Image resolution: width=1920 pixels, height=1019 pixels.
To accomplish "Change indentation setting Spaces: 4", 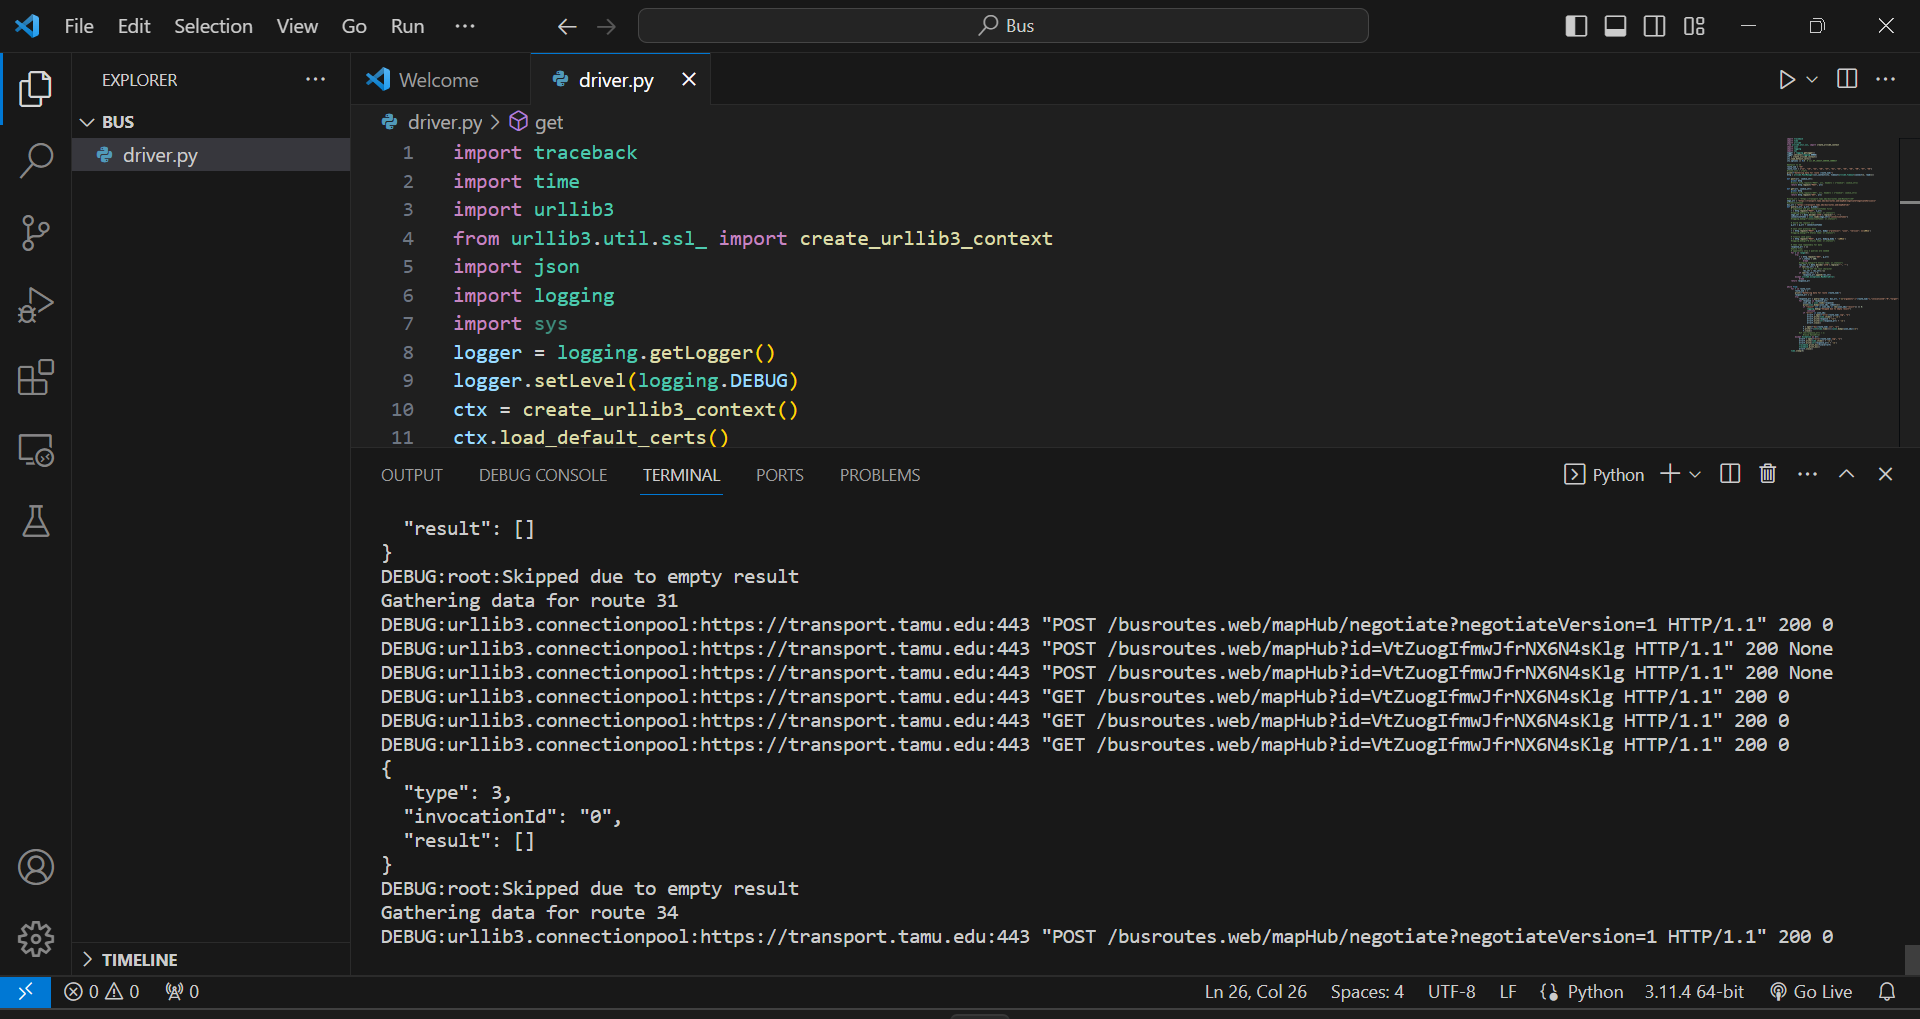I will pos(1367,991).
